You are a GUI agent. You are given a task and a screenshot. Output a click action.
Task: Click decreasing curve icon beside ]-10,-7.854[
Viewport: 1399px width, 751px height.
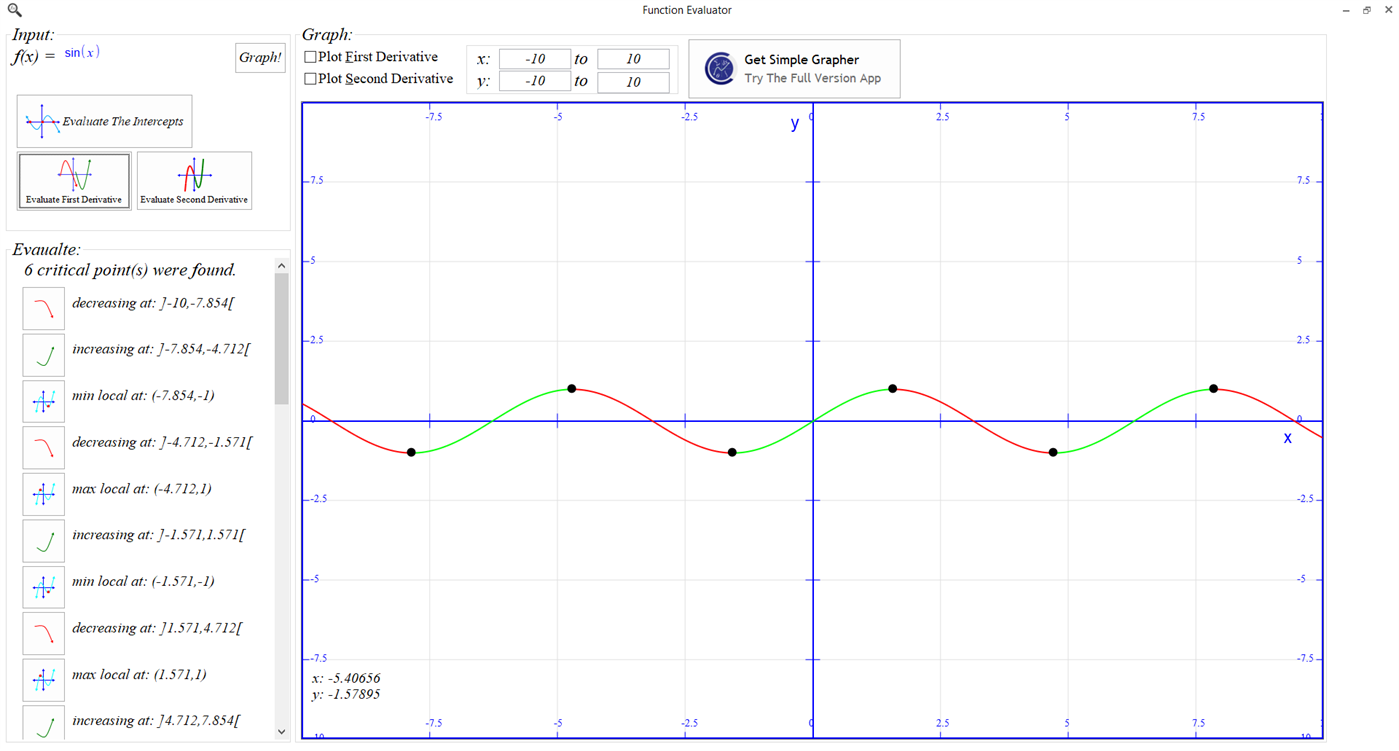43,308
